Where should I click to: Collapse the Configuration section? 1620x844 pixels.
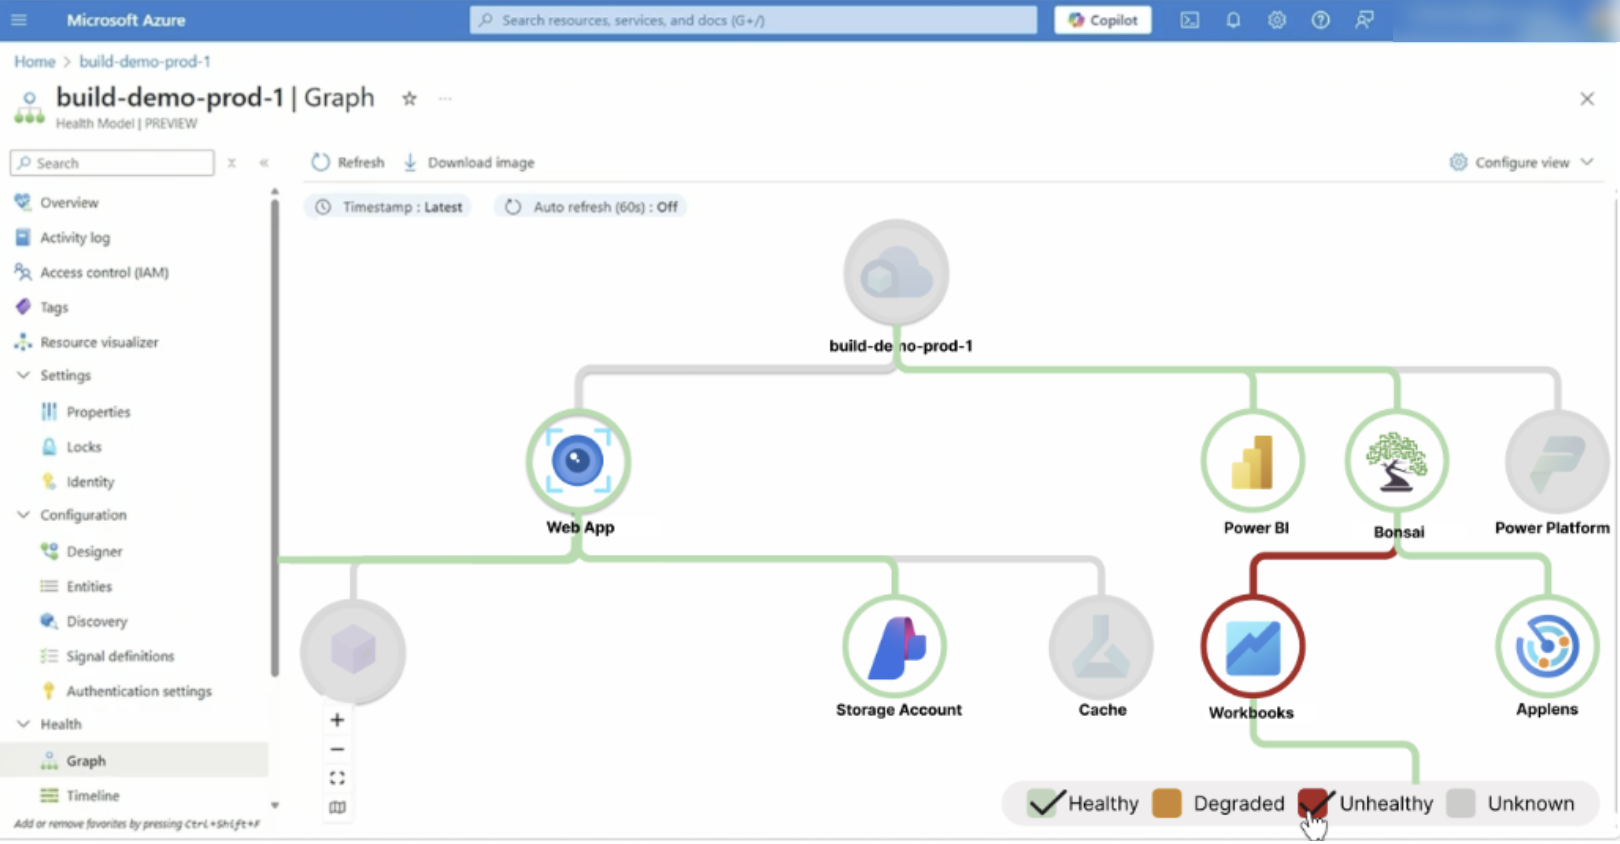point(23,515)
